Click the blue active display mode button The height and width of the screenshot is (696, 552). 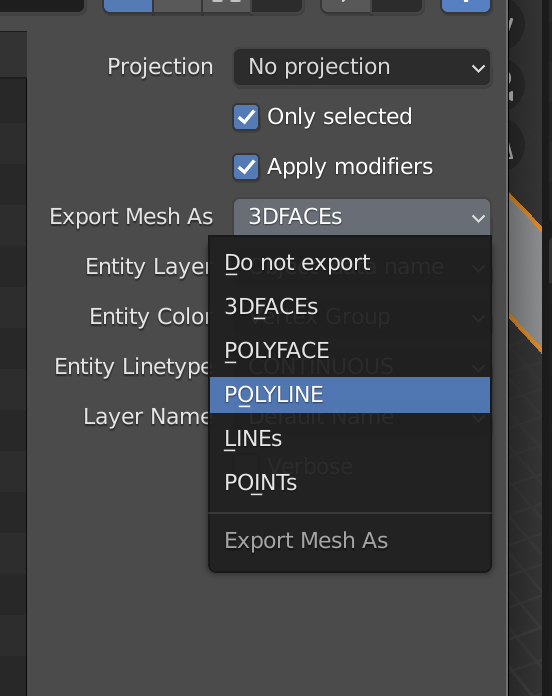(x=128, y=5)
